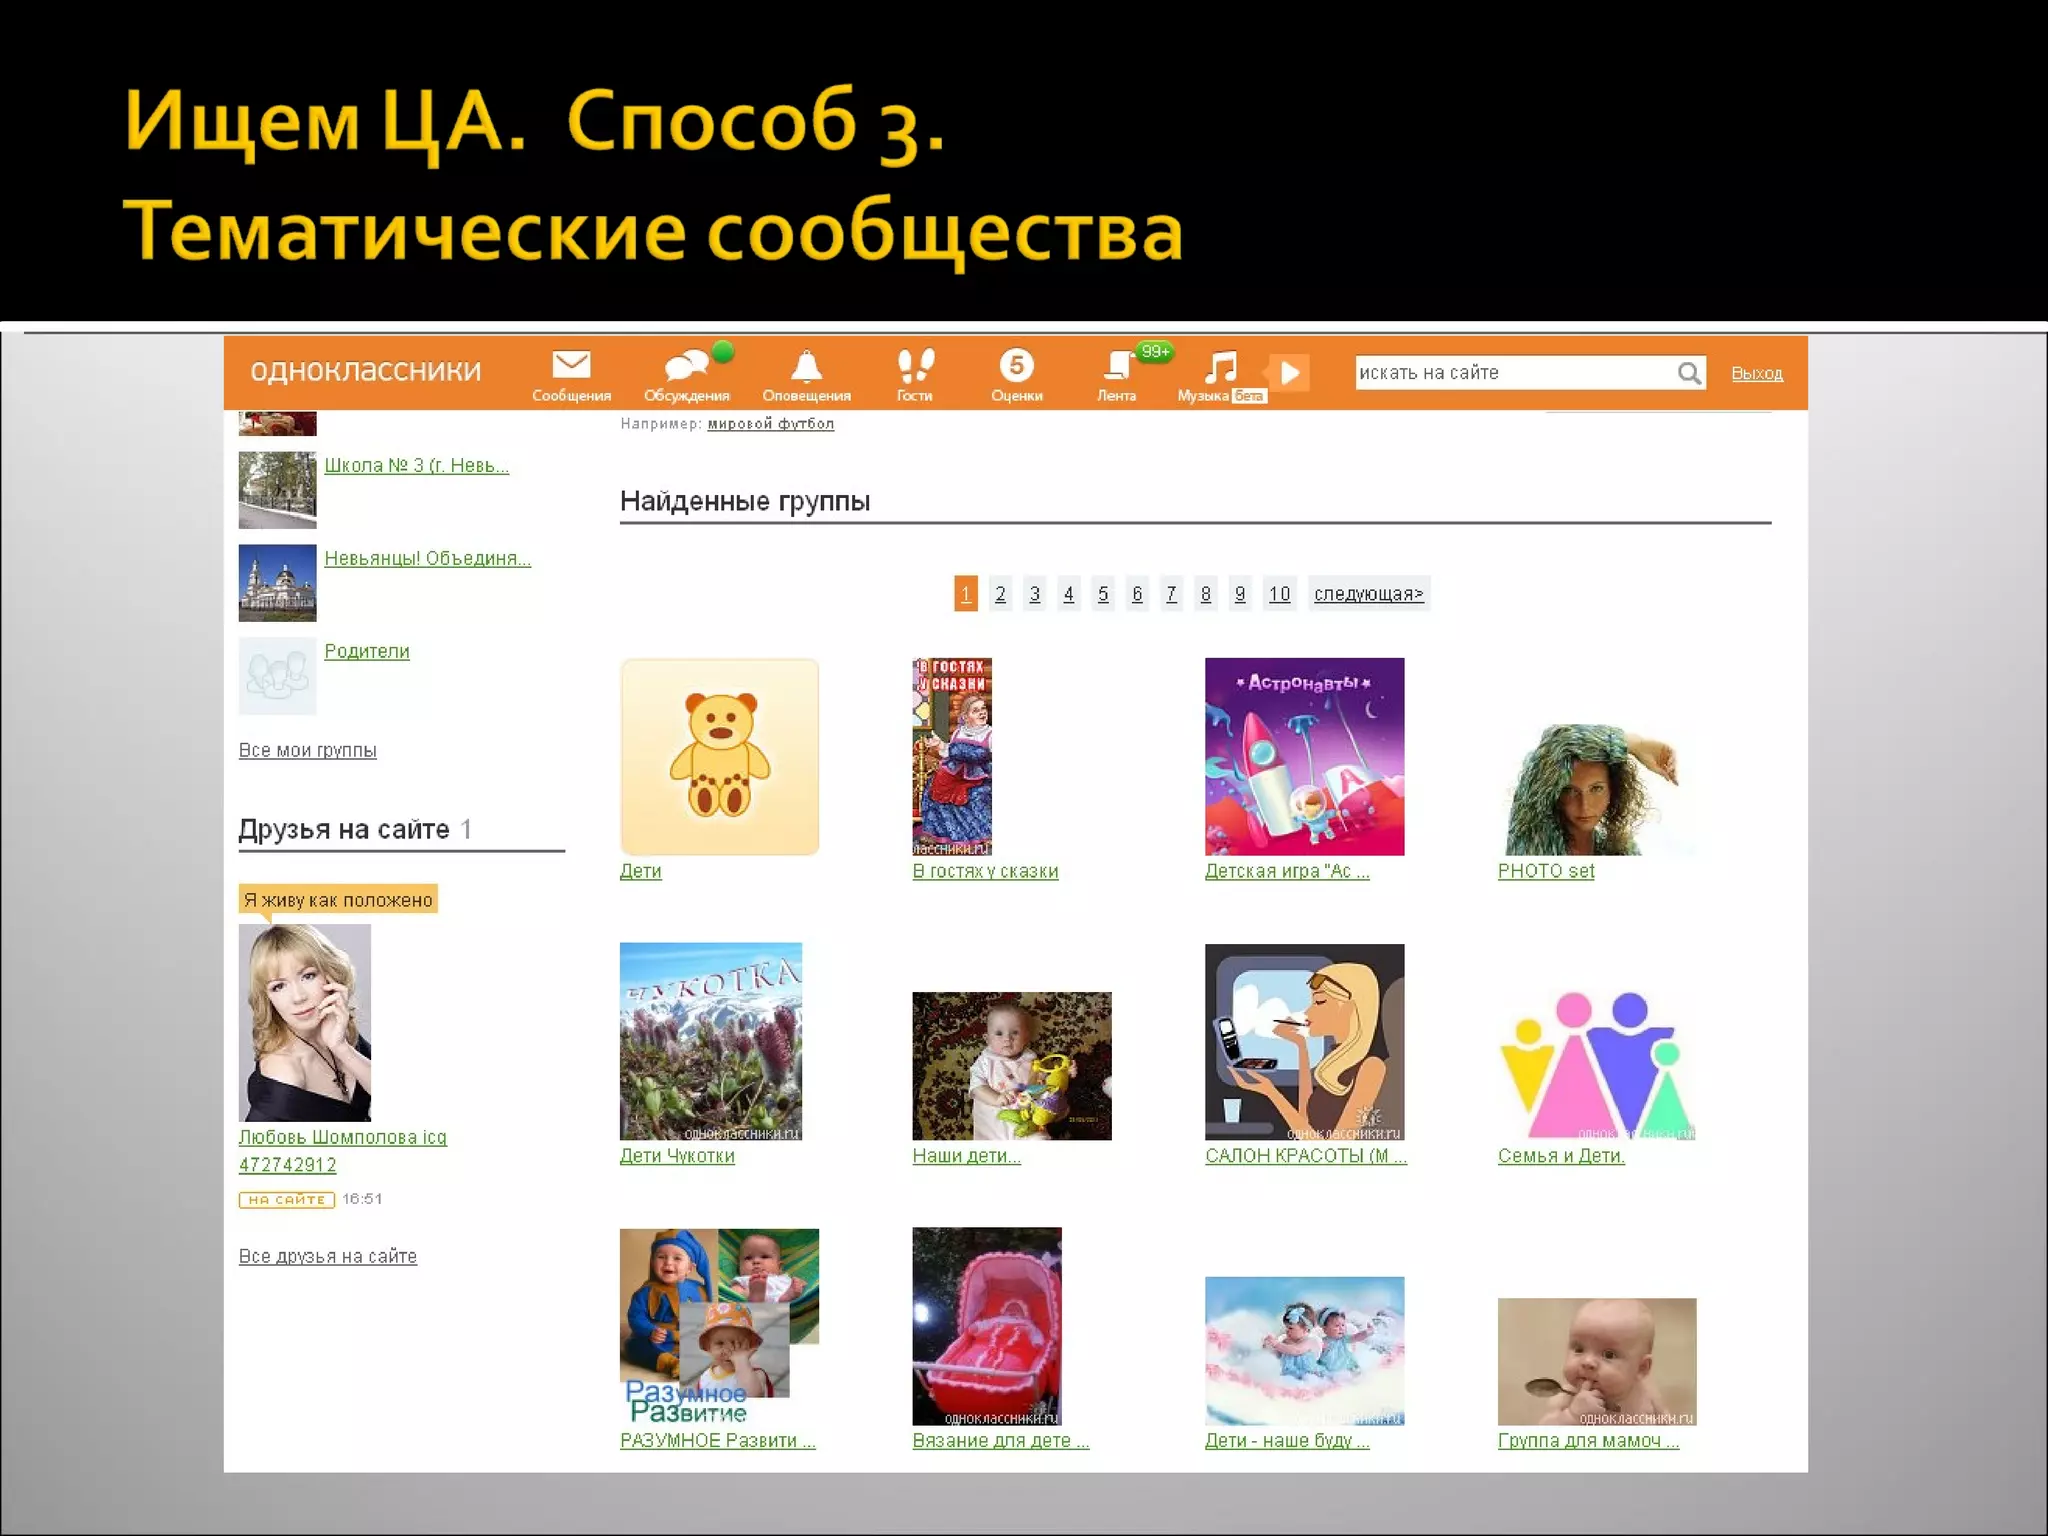
Task: Go to results page 2
Action: 1000,594
